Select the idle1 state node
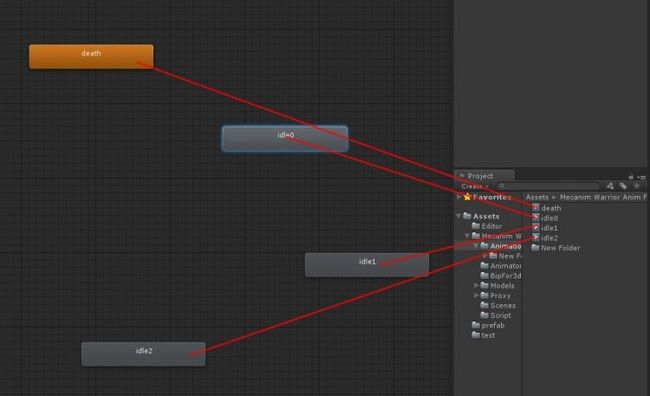This screenshot has height=396, width=650. pyautogui.click(x=367, y=265)
